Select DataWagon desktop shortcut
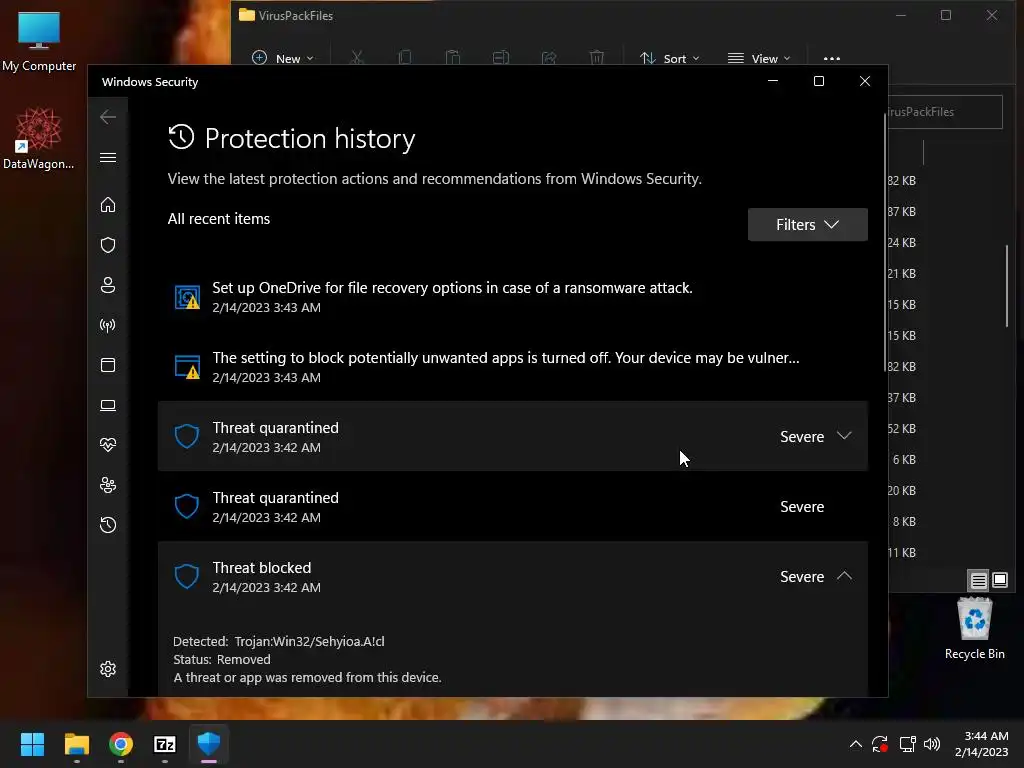Screen dimensions: 1024x768 tap(39, 138)
